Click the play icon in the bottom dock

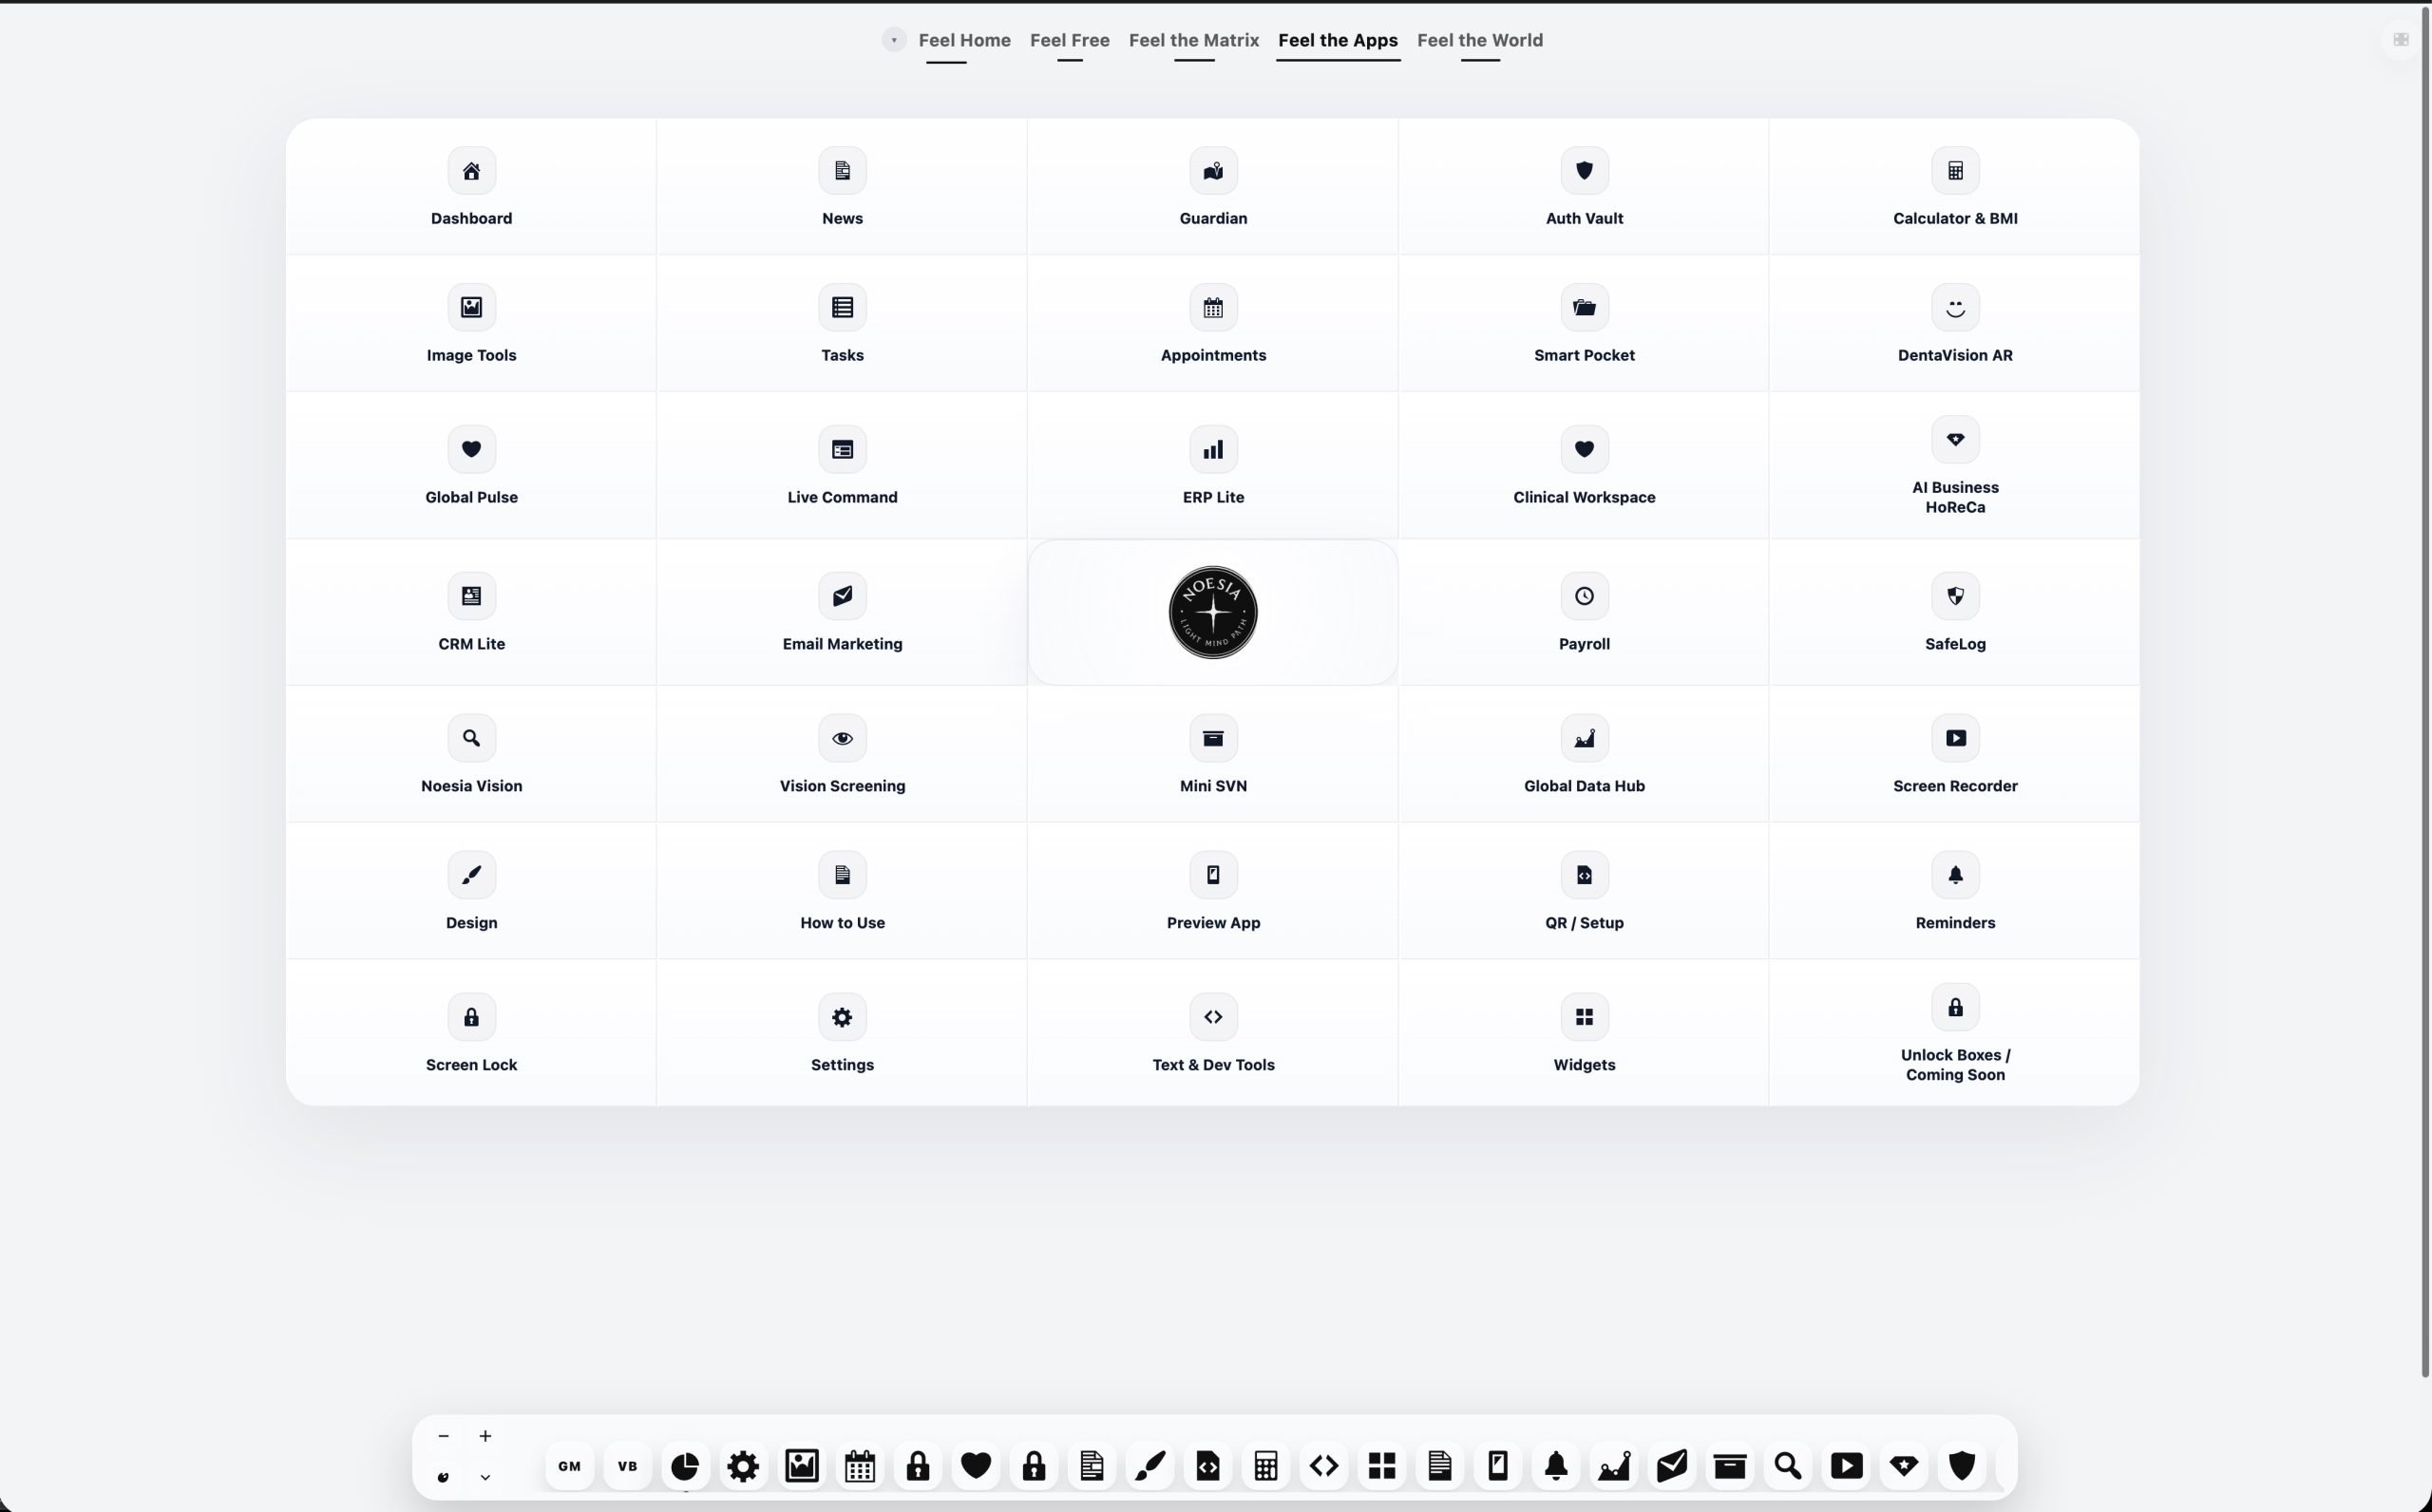1846,1466
